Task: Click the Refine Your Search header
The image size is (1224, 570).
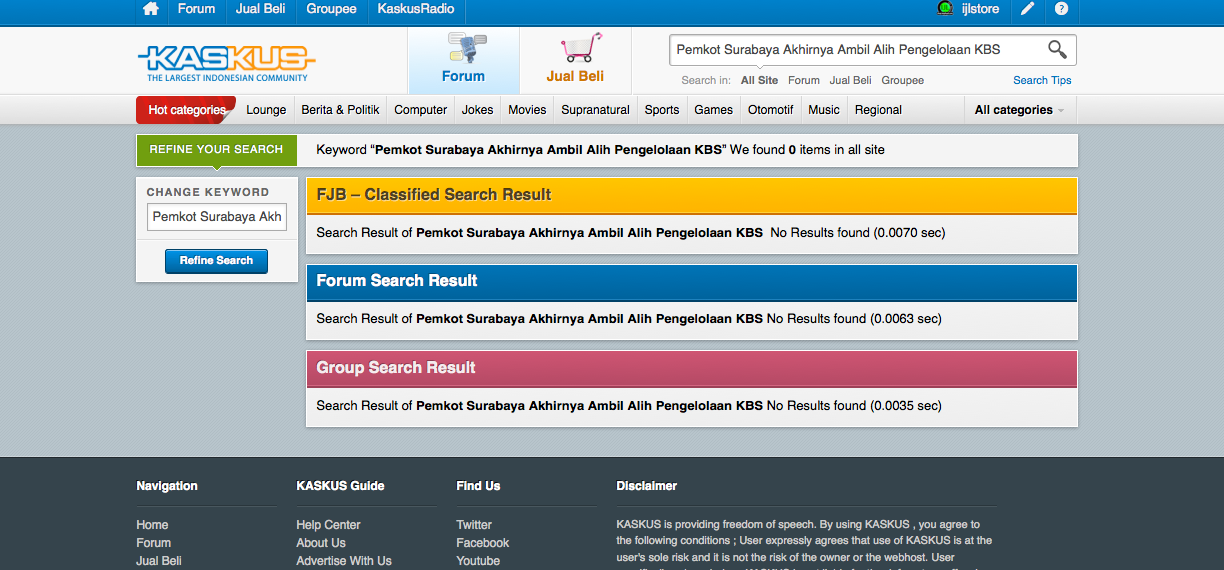Action: (216, 149)
